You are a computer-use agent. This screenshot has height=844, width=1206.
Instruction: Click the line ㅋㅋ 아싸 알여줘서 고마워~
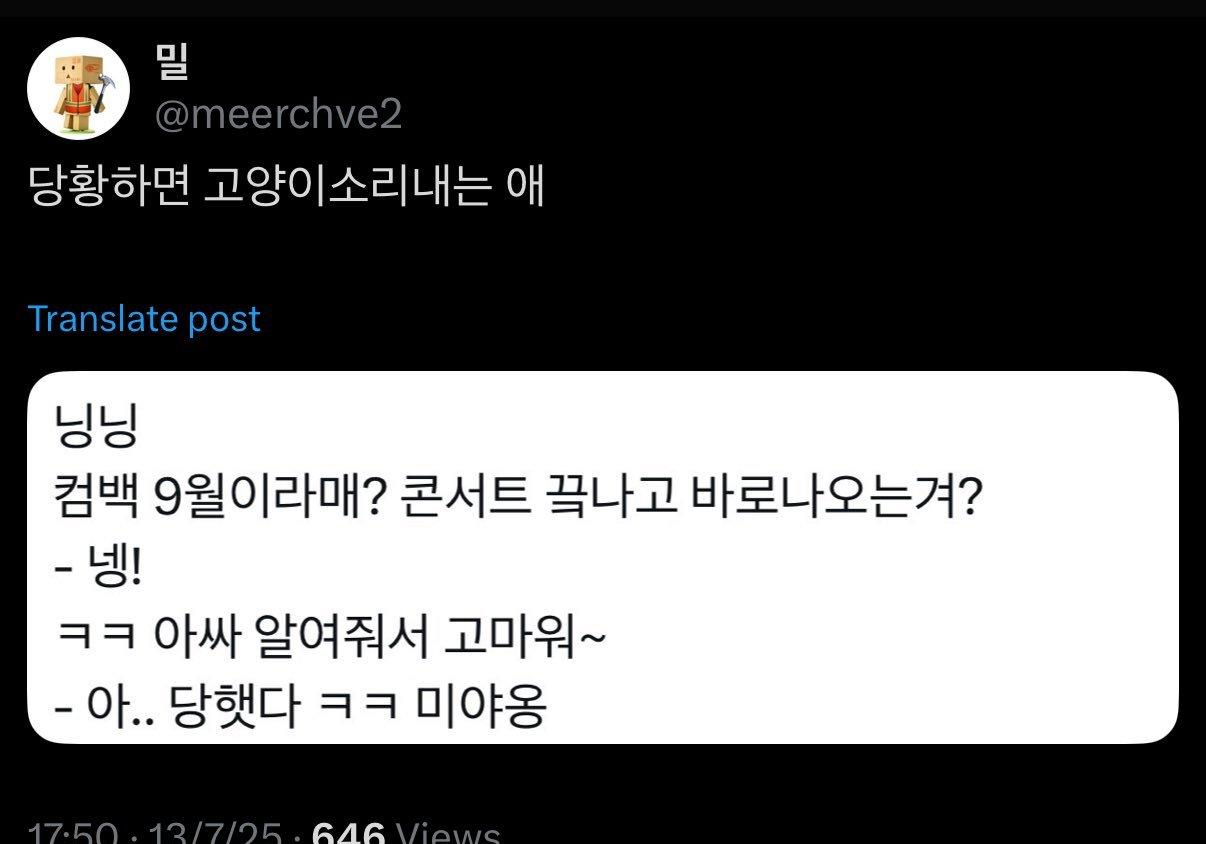pos(332,640)
